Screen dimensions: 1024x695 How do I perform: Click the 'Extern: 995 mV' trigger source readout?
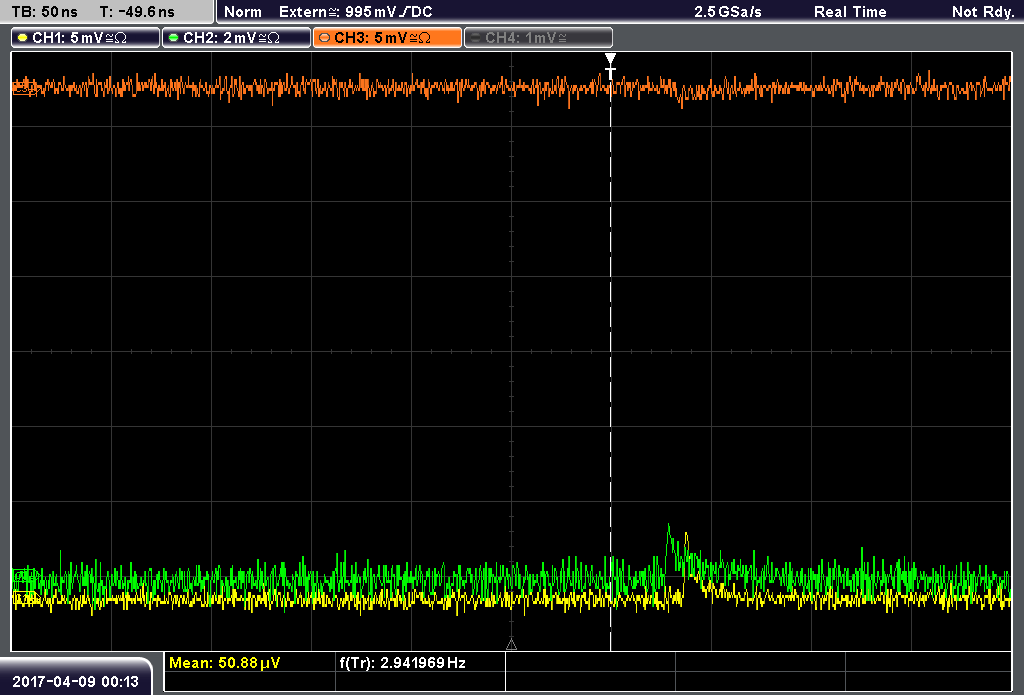click(355, 12)
